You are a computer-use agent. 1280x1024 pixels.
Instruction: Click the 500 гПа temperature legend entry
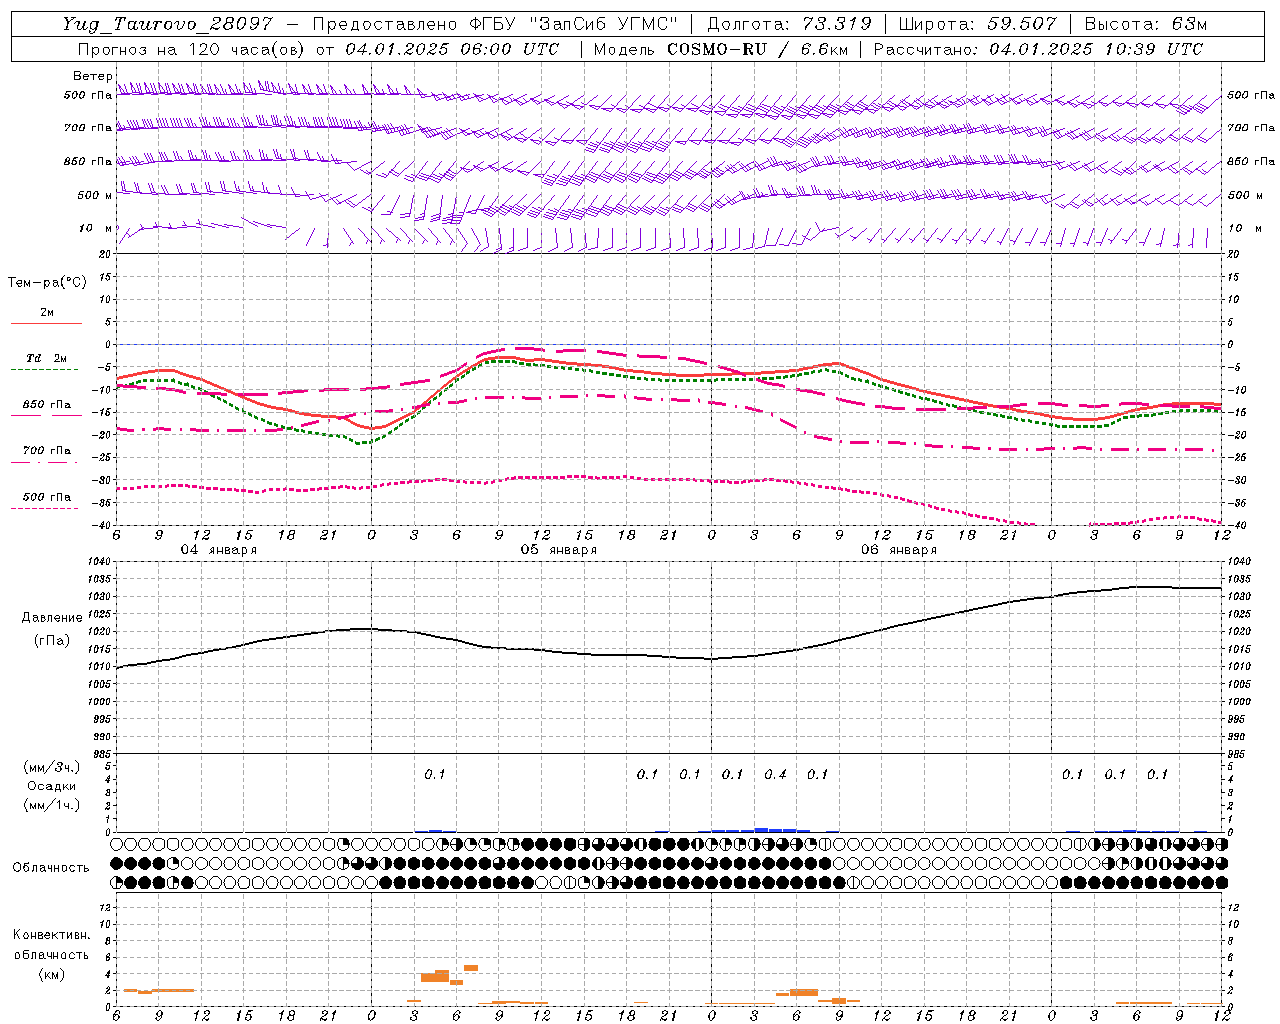[47, 497]
